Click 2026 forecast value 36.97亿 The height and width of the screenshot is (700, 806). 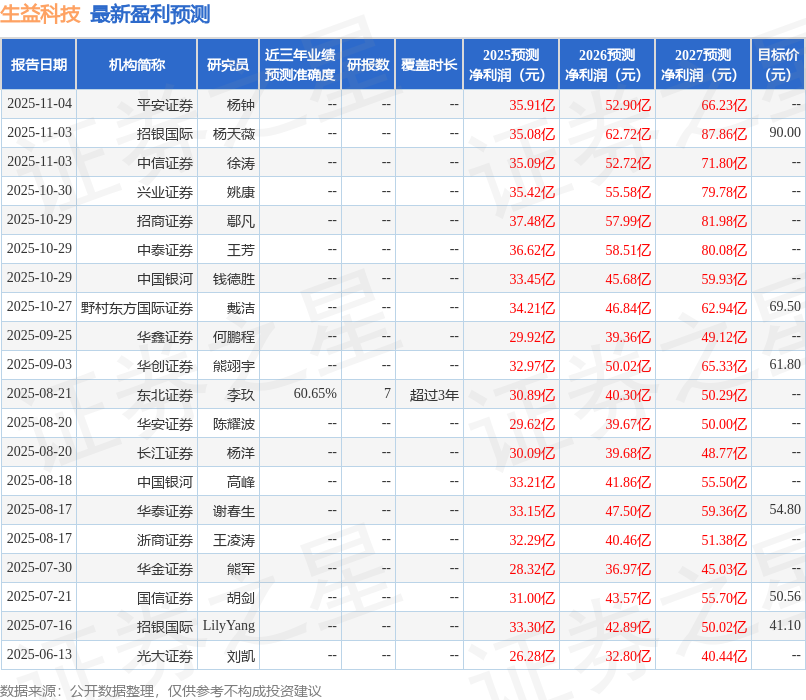(628, 569)
